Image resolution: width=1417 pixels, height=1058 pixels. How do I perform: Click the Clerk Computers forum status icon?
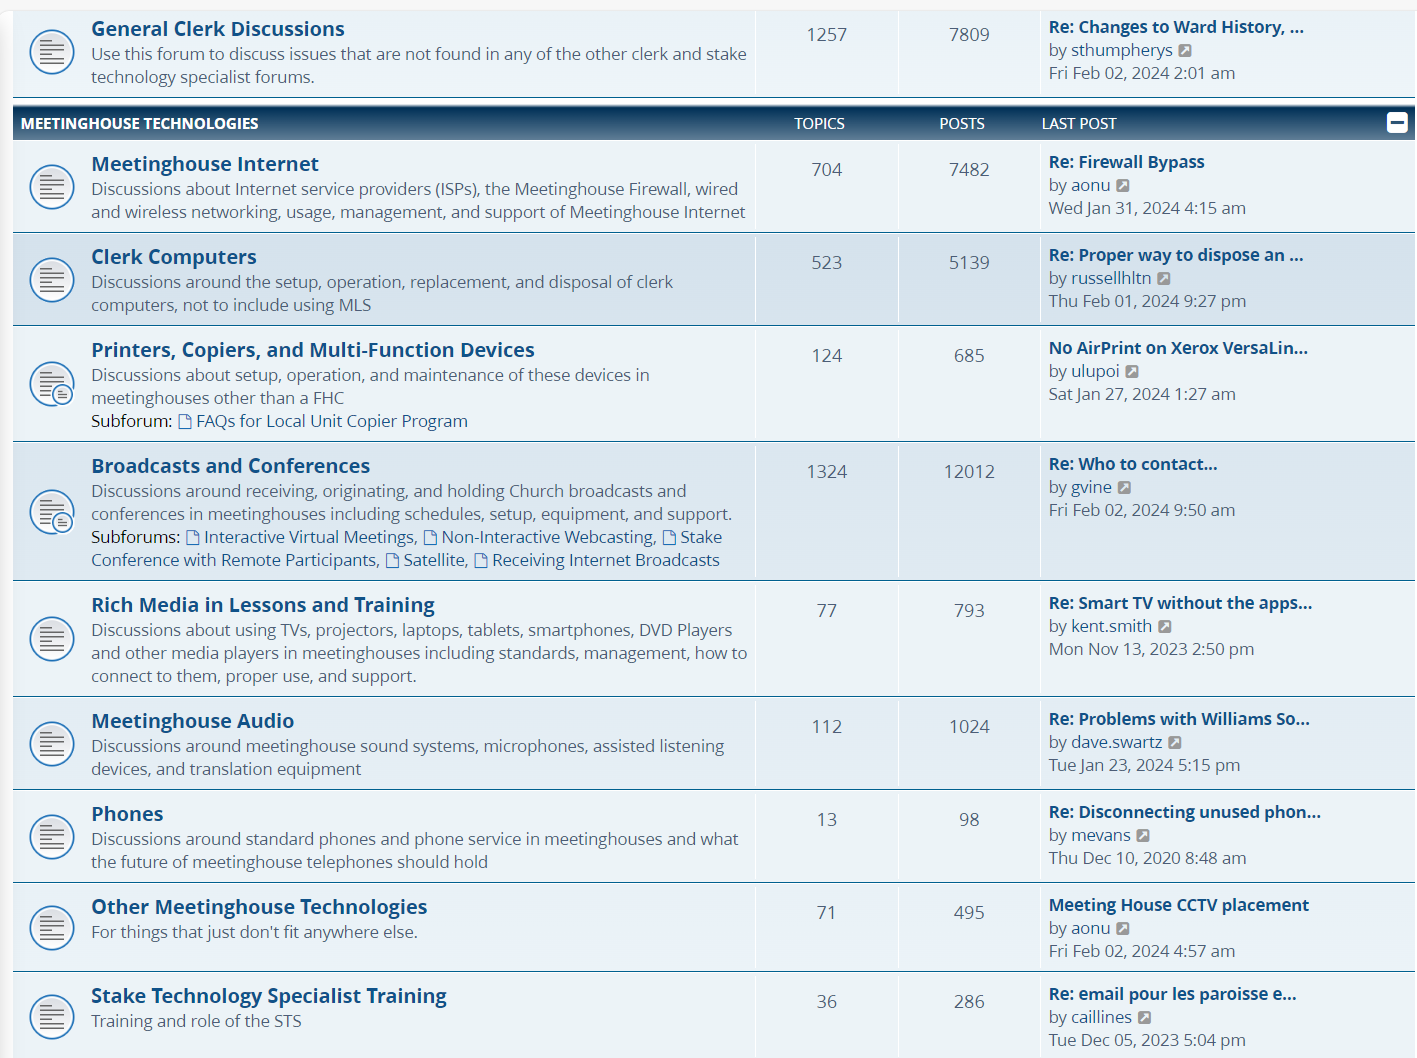point(52,280)
